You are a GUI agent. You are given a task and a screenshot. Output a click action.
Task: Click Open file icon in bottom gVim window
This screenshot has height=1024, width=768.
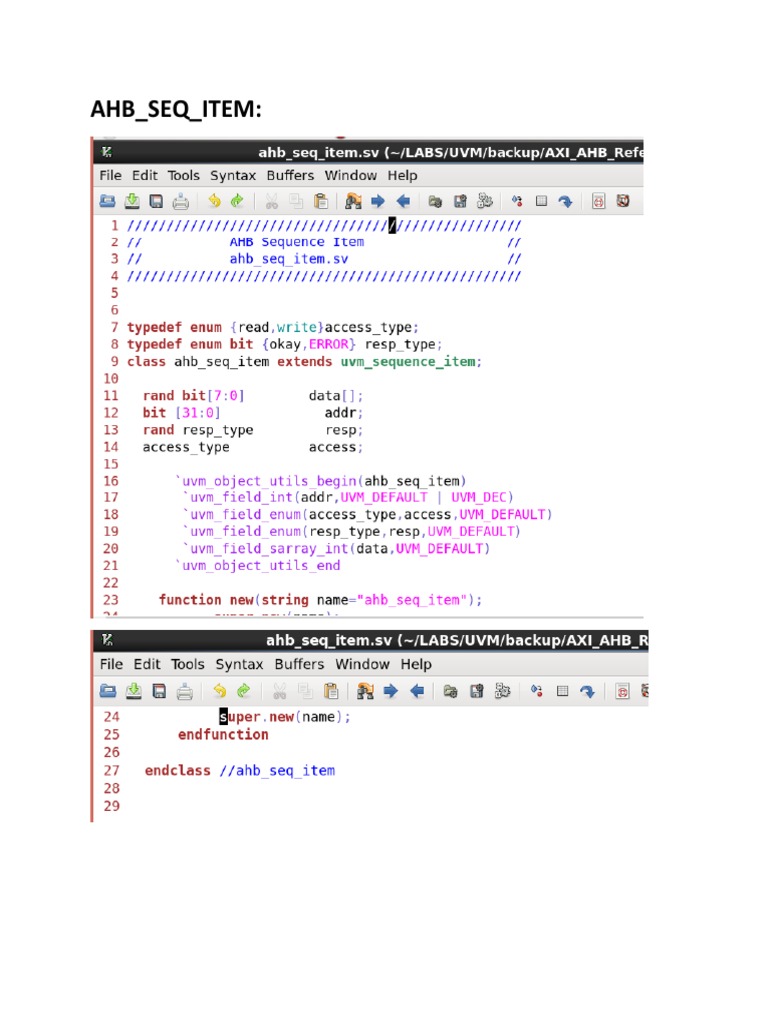[x=108, y=691]
